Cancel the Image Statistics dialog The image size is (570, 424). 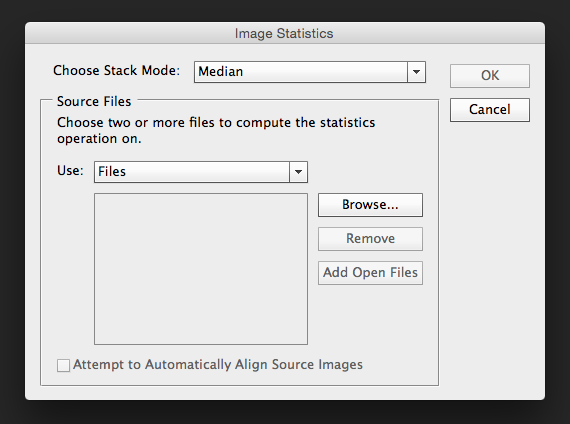pyautogui.click(x=490, y=110)
